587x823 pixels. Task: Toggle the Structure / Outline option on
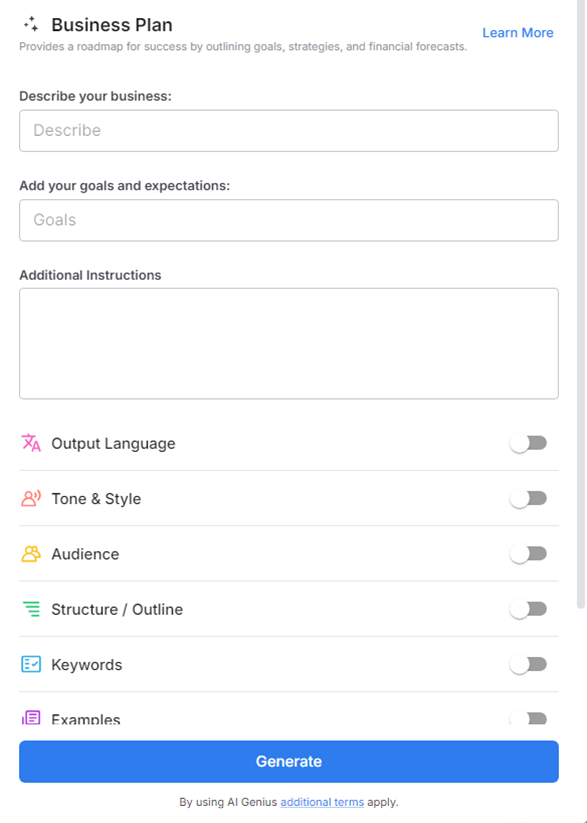pyautogui.click(x=529, y=608)
